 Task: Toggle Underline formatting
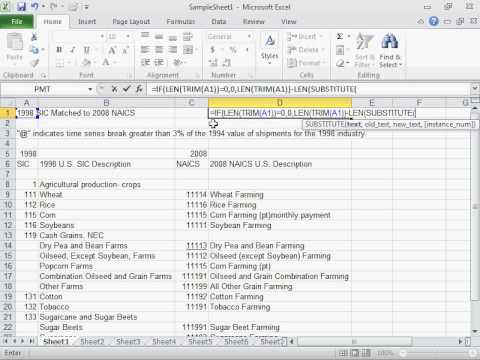click(87, 50)
